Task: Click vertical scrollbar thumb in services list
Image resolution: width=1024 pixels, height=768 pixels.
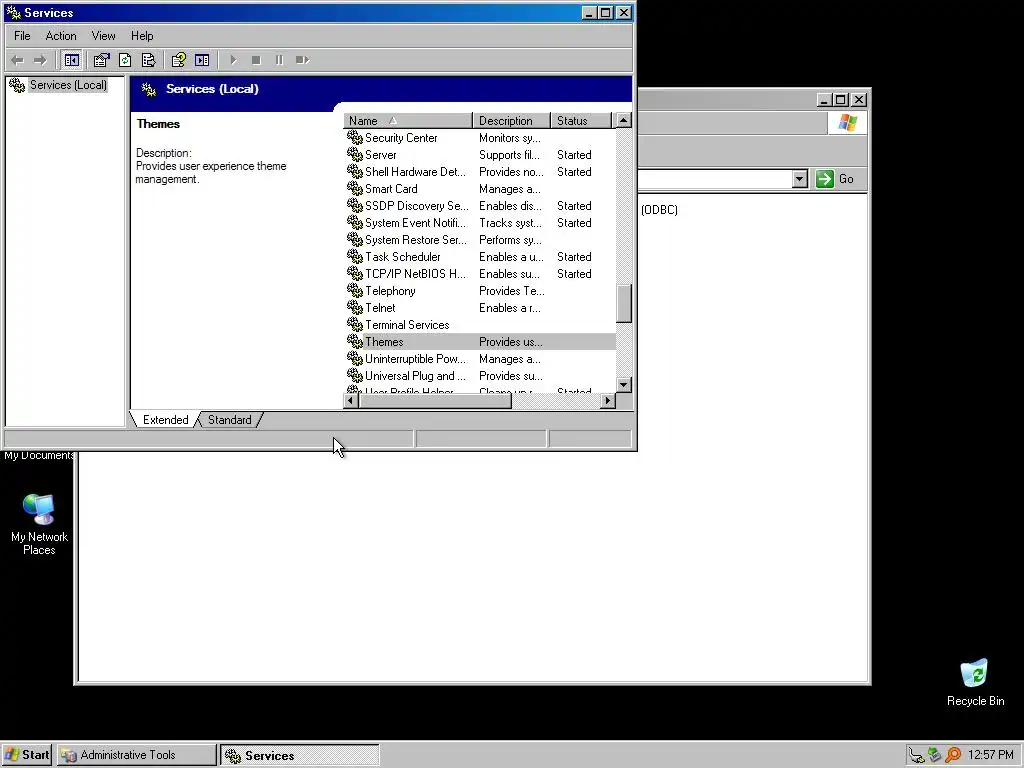Action: [x=624, y=304]
